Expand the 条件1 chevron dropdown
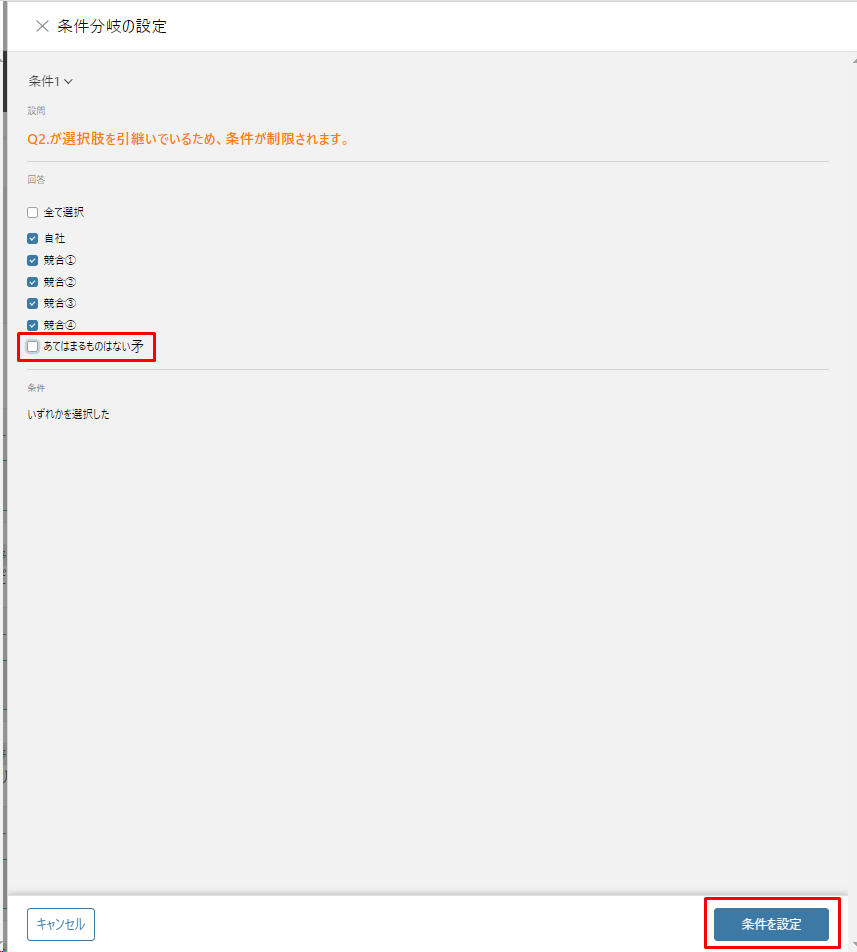 point(69,81)
